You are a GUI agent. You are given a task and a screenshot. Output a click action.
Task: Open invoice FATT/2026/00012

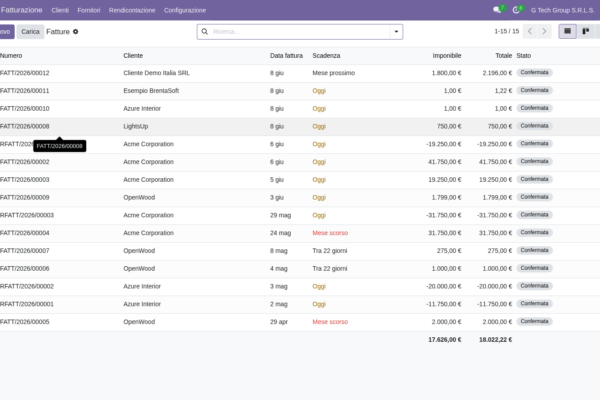pos(25,73)
